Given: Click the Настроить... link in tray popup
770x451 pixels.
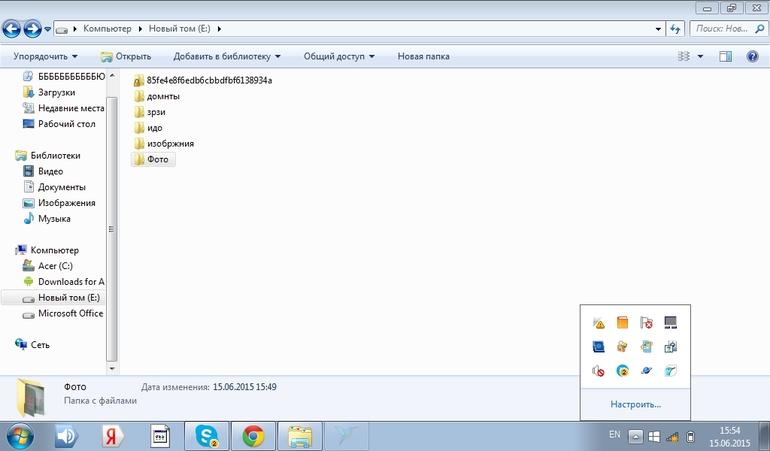Looking at the screenshot, I should (636, 404).
